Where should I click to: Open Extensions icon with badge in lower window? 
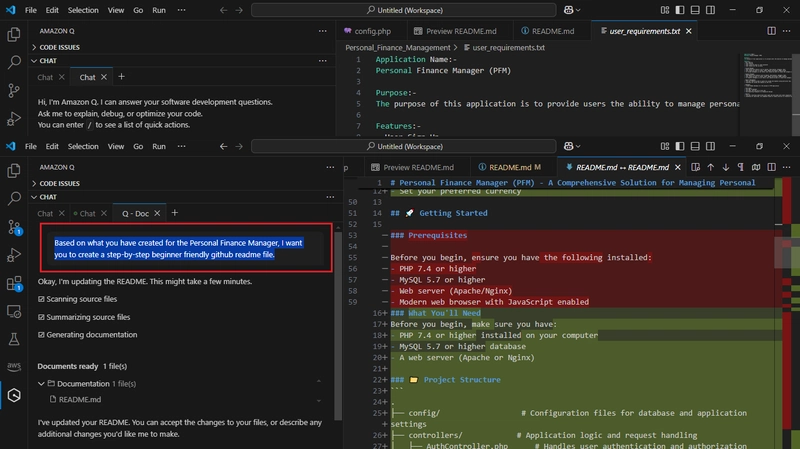coord(14,283)
